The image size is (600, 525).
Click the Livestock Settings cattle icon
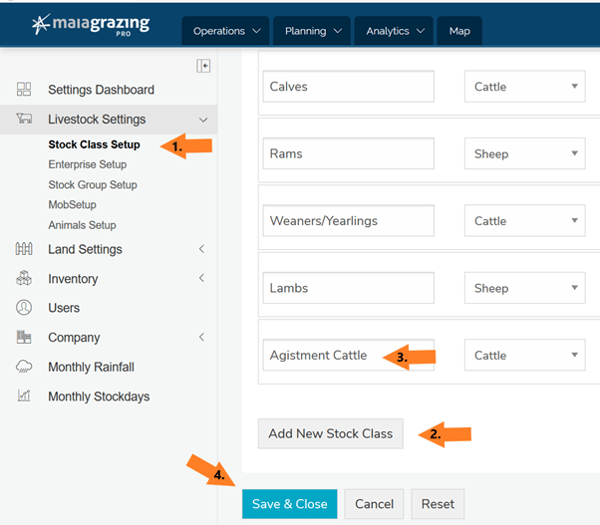(x=24, y=120)
